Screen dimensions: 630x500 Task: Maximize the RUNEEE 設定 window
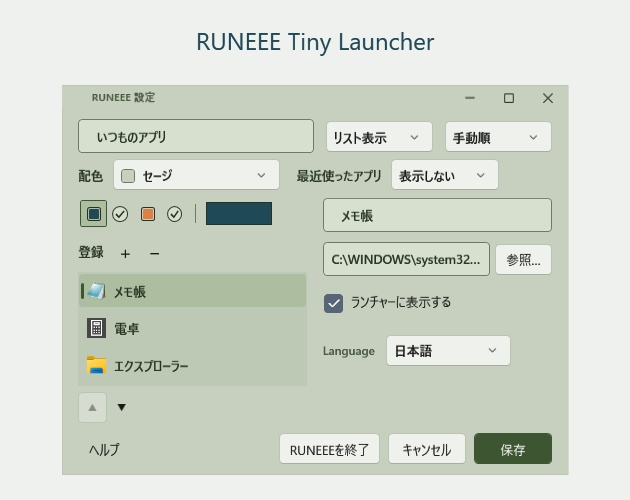(x=509, y=98)
